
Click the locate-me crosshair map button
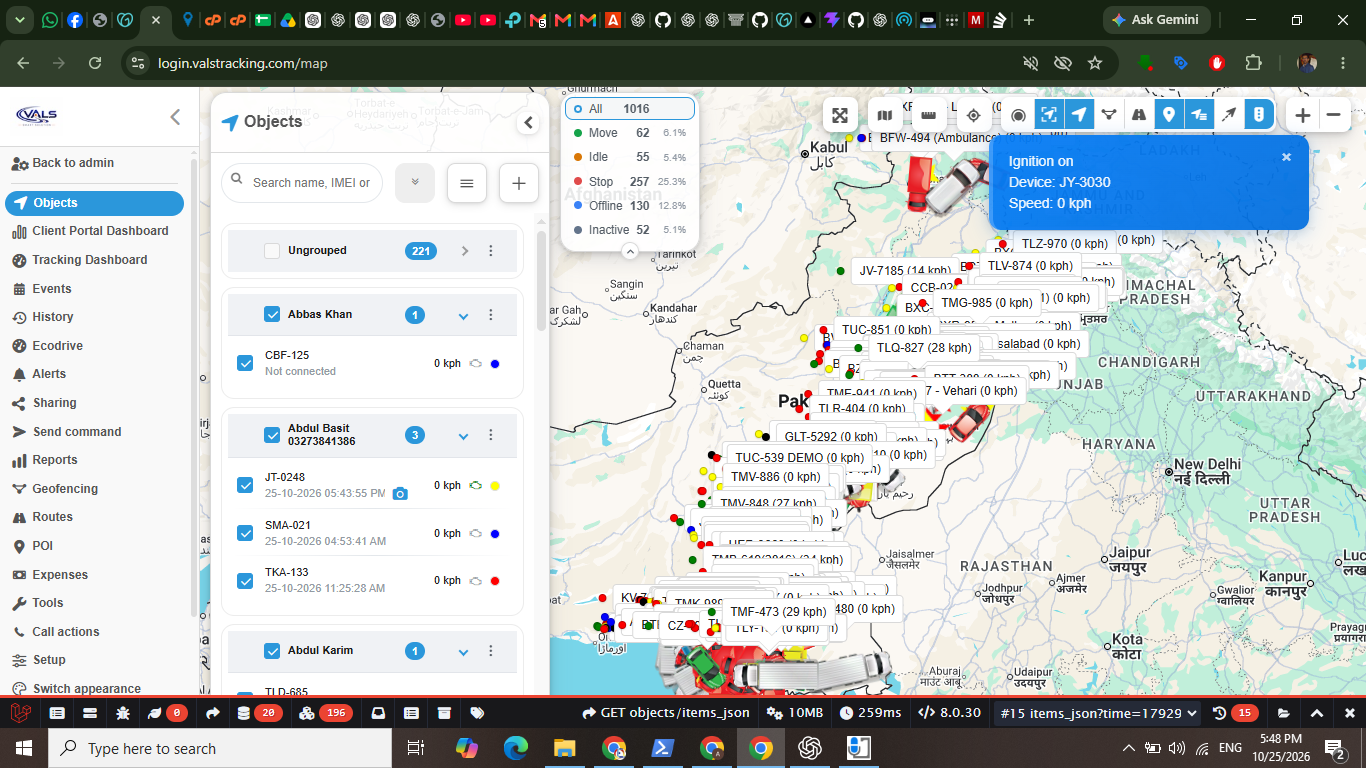[x=974, y=115]
